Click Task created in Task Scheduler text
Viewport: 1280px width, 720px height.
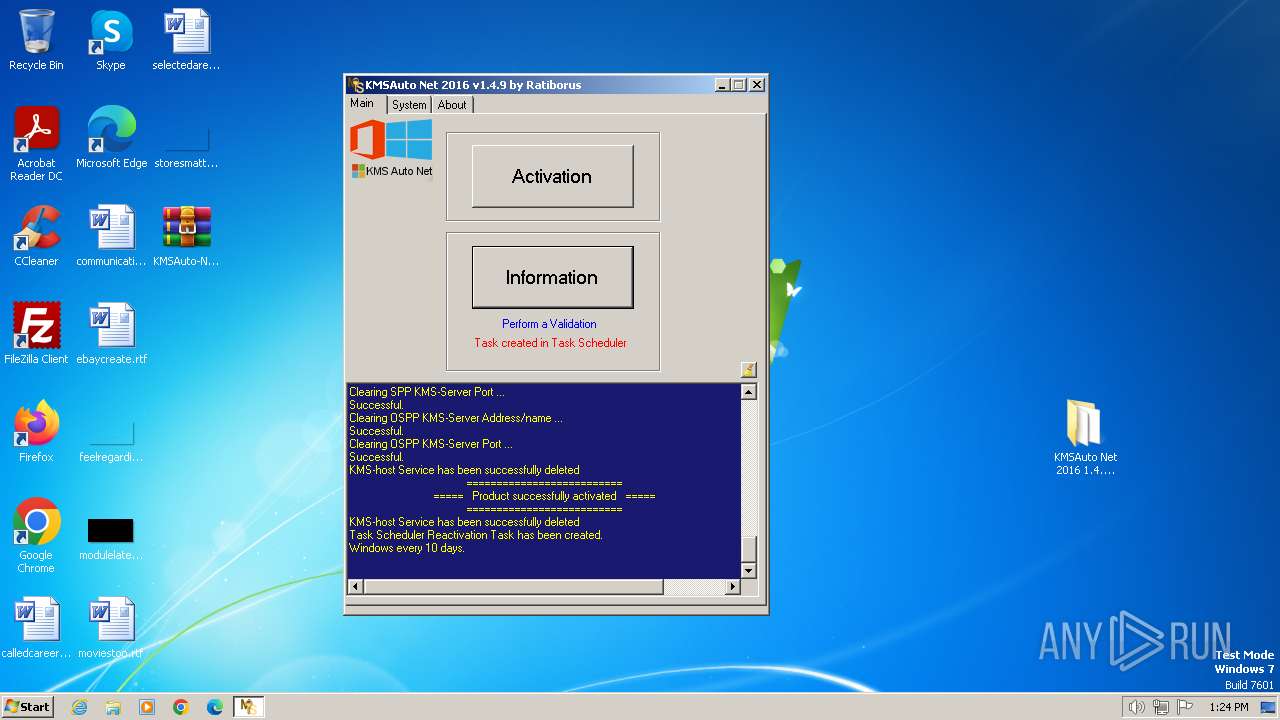coord(550,343)
